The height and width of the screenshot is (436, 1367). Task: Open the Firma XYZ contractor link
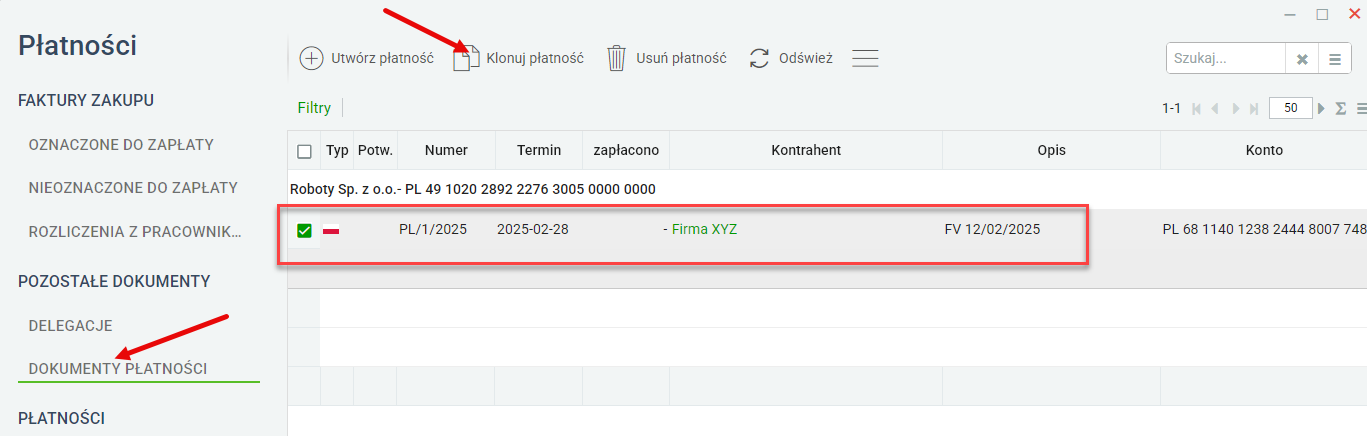(704, 229)
